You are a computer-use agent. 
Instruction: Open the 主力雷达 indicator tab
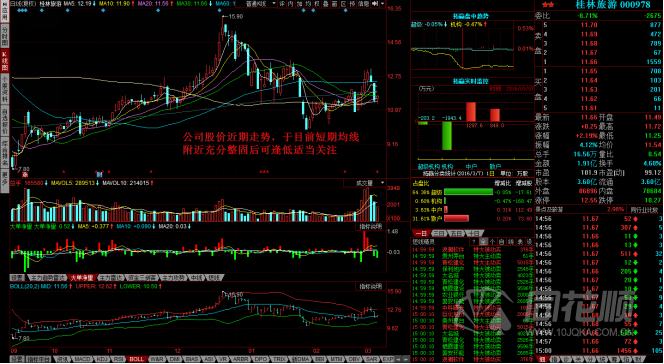112,278
